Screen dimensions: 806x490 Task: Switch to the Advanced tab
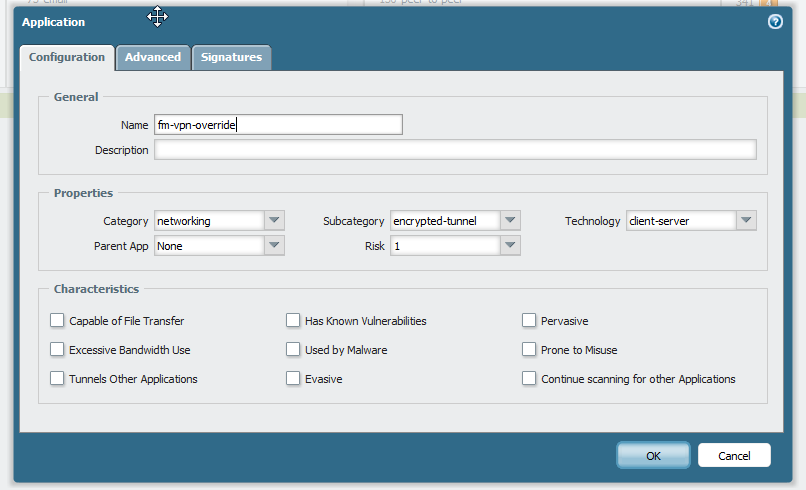[x=153, y=58]
